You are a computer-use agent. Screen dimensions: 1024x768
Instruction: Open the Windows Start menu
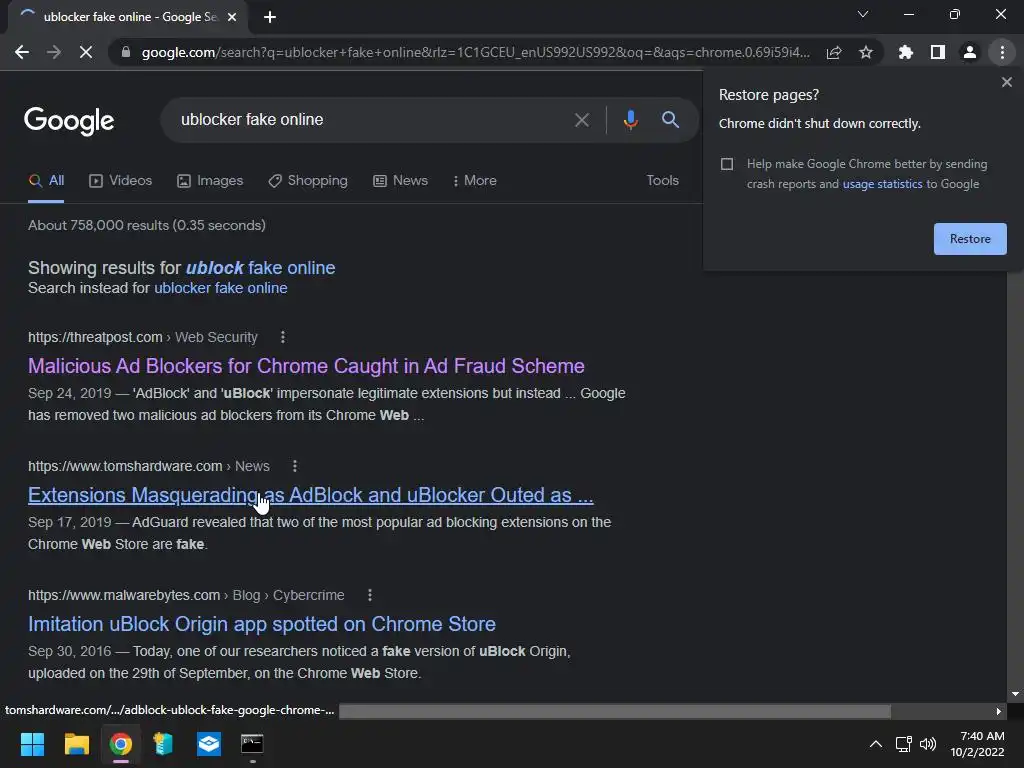pyautogui.click(x=32, y=744)
